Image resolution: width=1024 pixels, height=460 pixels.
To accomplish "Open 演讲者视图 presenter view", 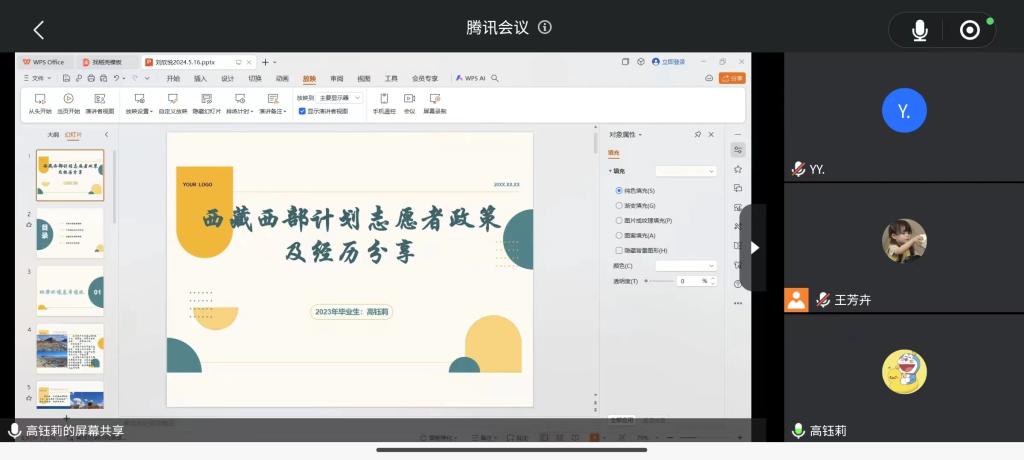I will 99,99.
